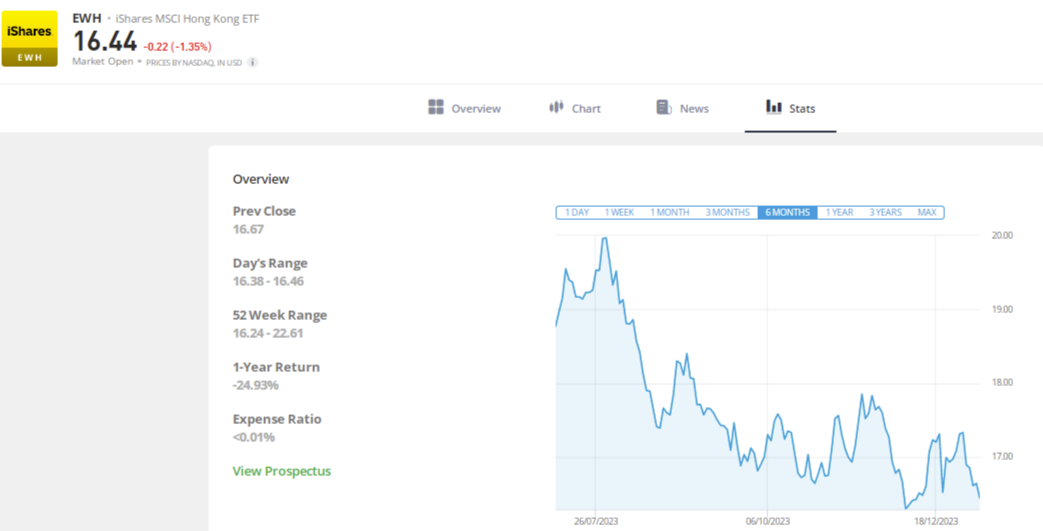Click the 1-Year Return label
This screenshot has width=1043, height=531.
point(276,367)
